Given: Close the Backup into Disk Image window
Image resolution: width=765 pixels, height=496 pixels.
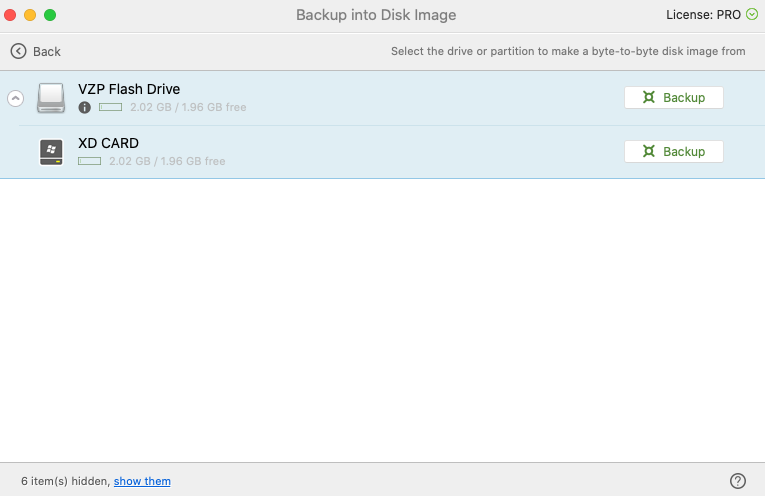Looking at the screenshot, I should [x=11, y=15].
